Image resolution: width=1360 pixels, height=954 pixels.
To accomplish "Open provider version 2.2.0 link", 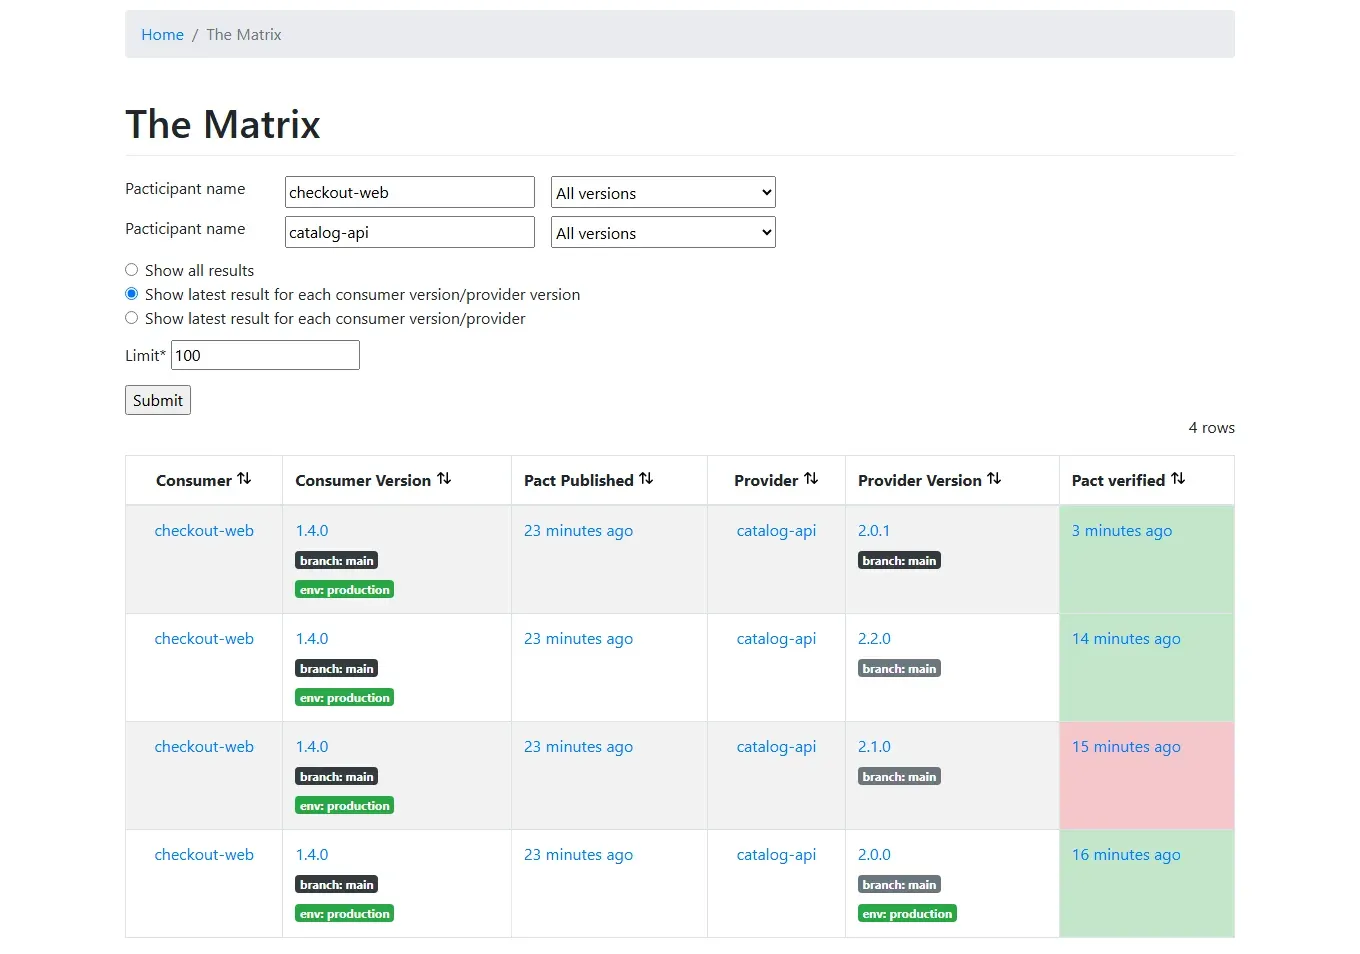I will (x=874, y=638).
